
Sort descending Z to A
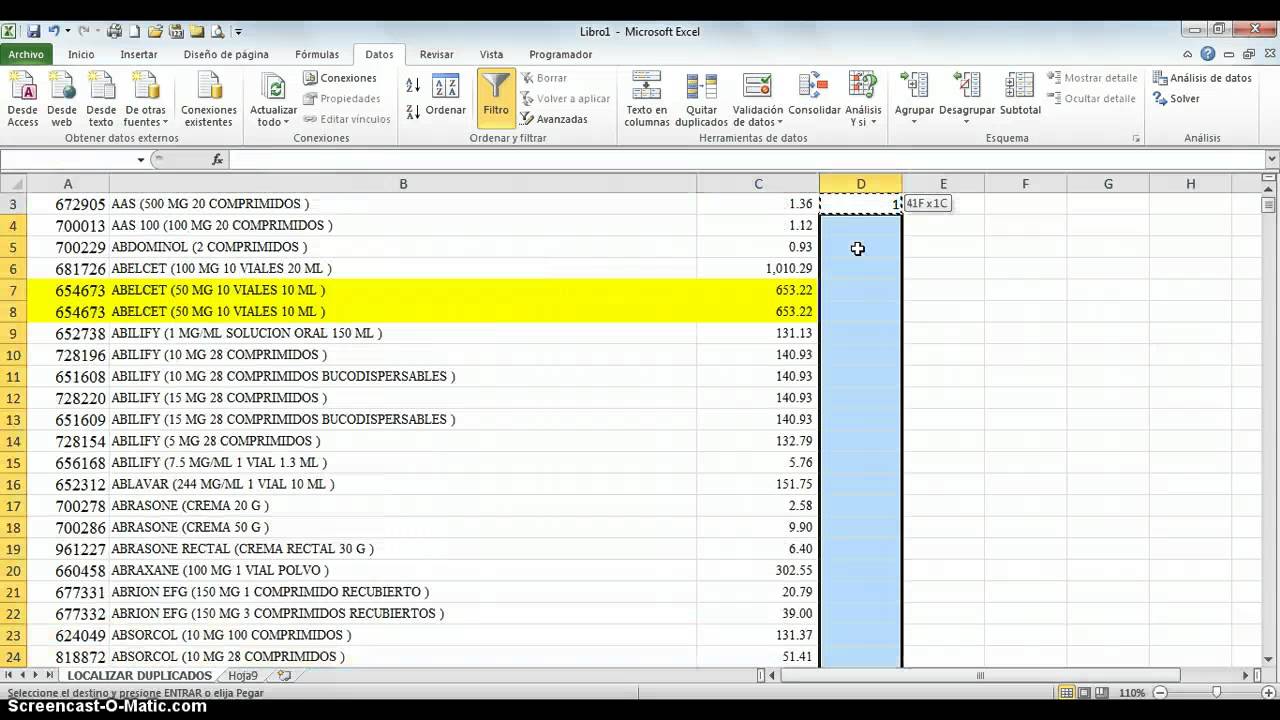(413, 111)
